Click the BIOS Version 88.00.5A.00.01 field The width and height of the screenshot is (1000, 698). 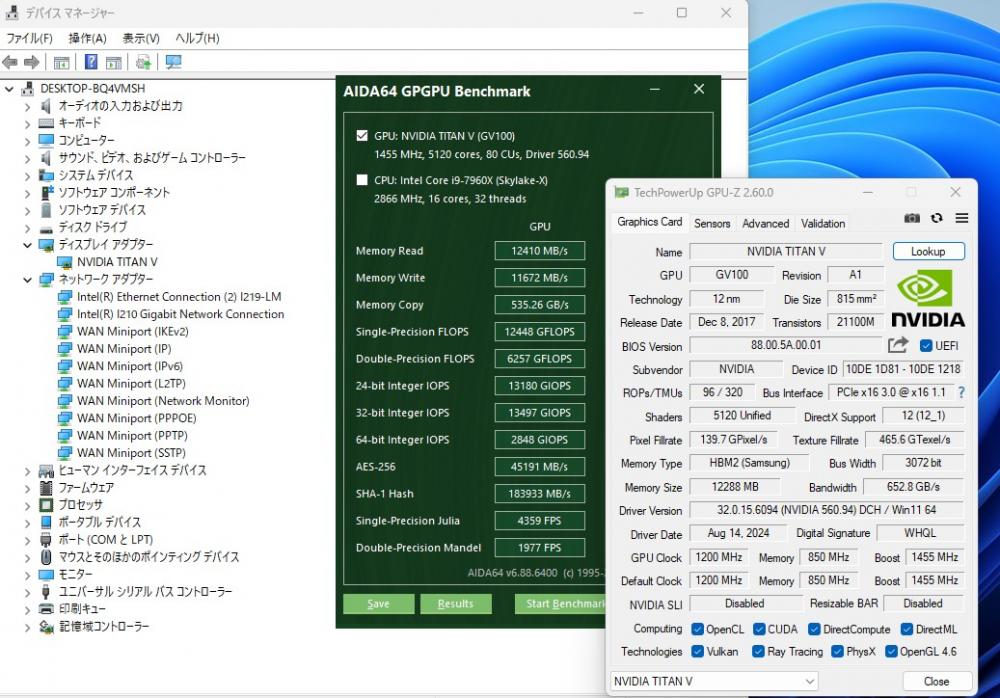tap(786, 345)
